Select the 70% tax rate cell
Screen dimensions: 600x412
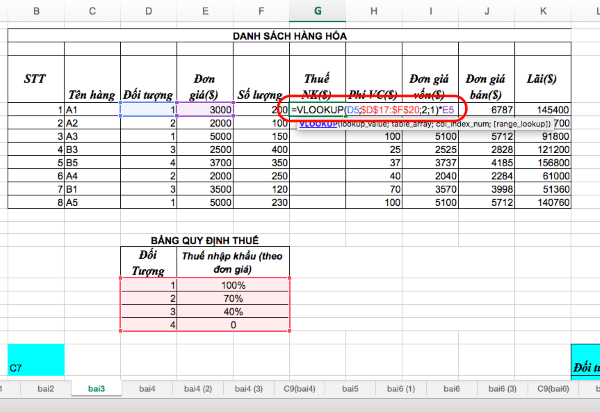coord(233,298)
